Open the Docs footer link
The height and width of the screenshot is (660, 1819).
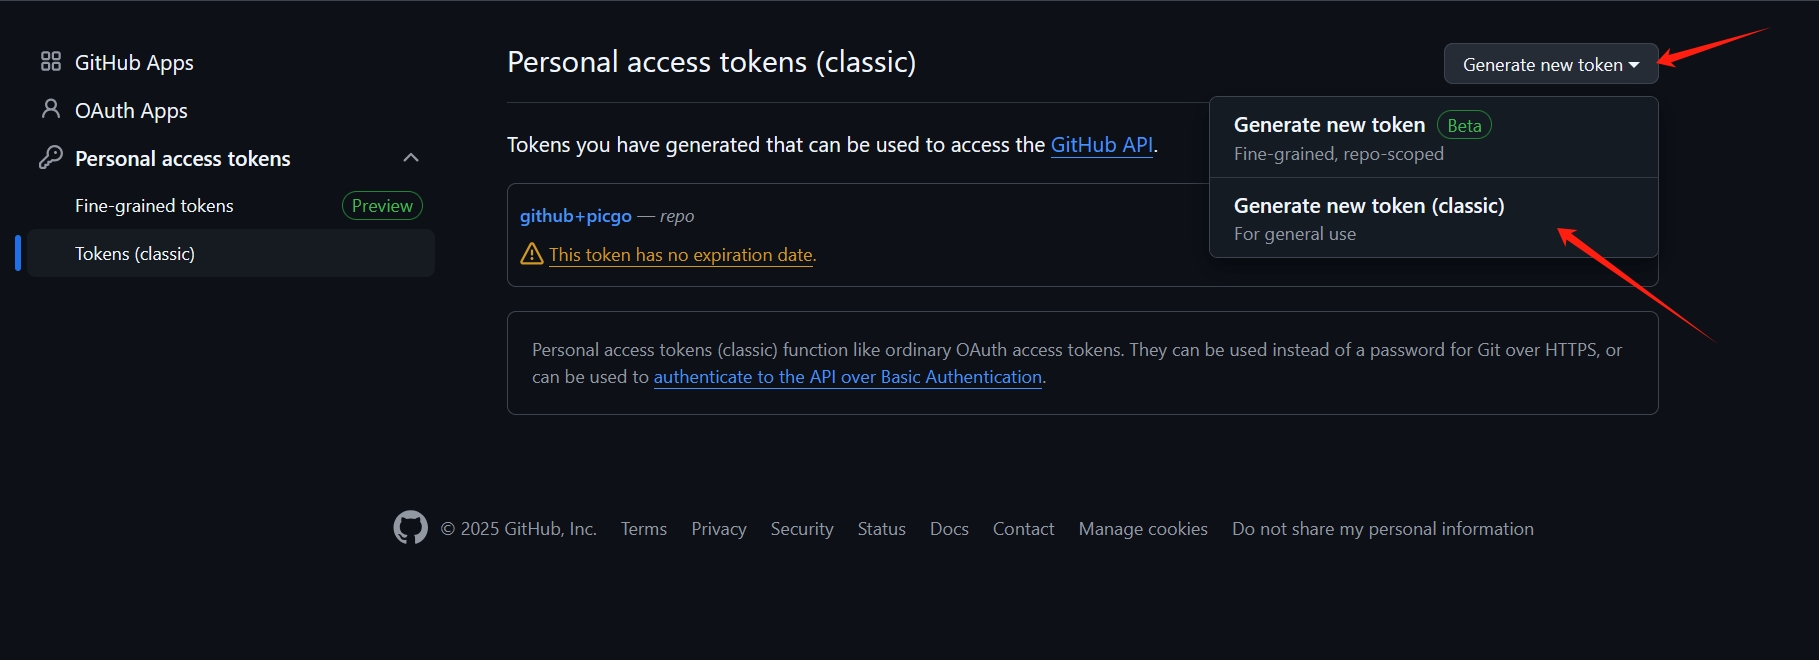(x=949, y=529)
